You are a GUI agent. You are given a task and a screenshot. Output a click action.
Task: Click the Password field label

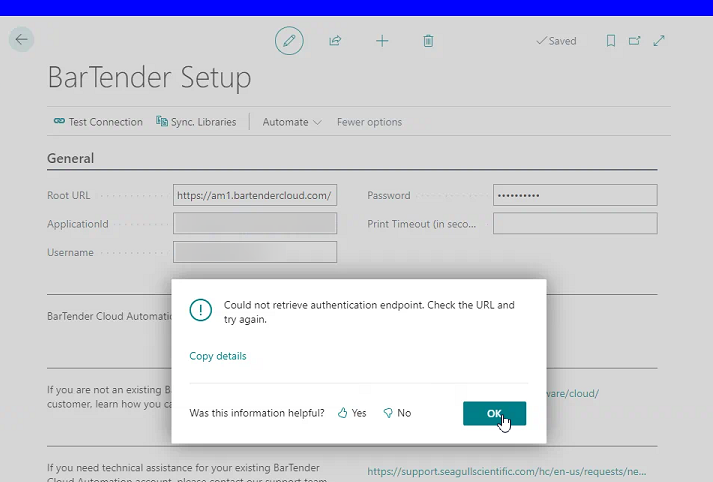coord(389,195)
